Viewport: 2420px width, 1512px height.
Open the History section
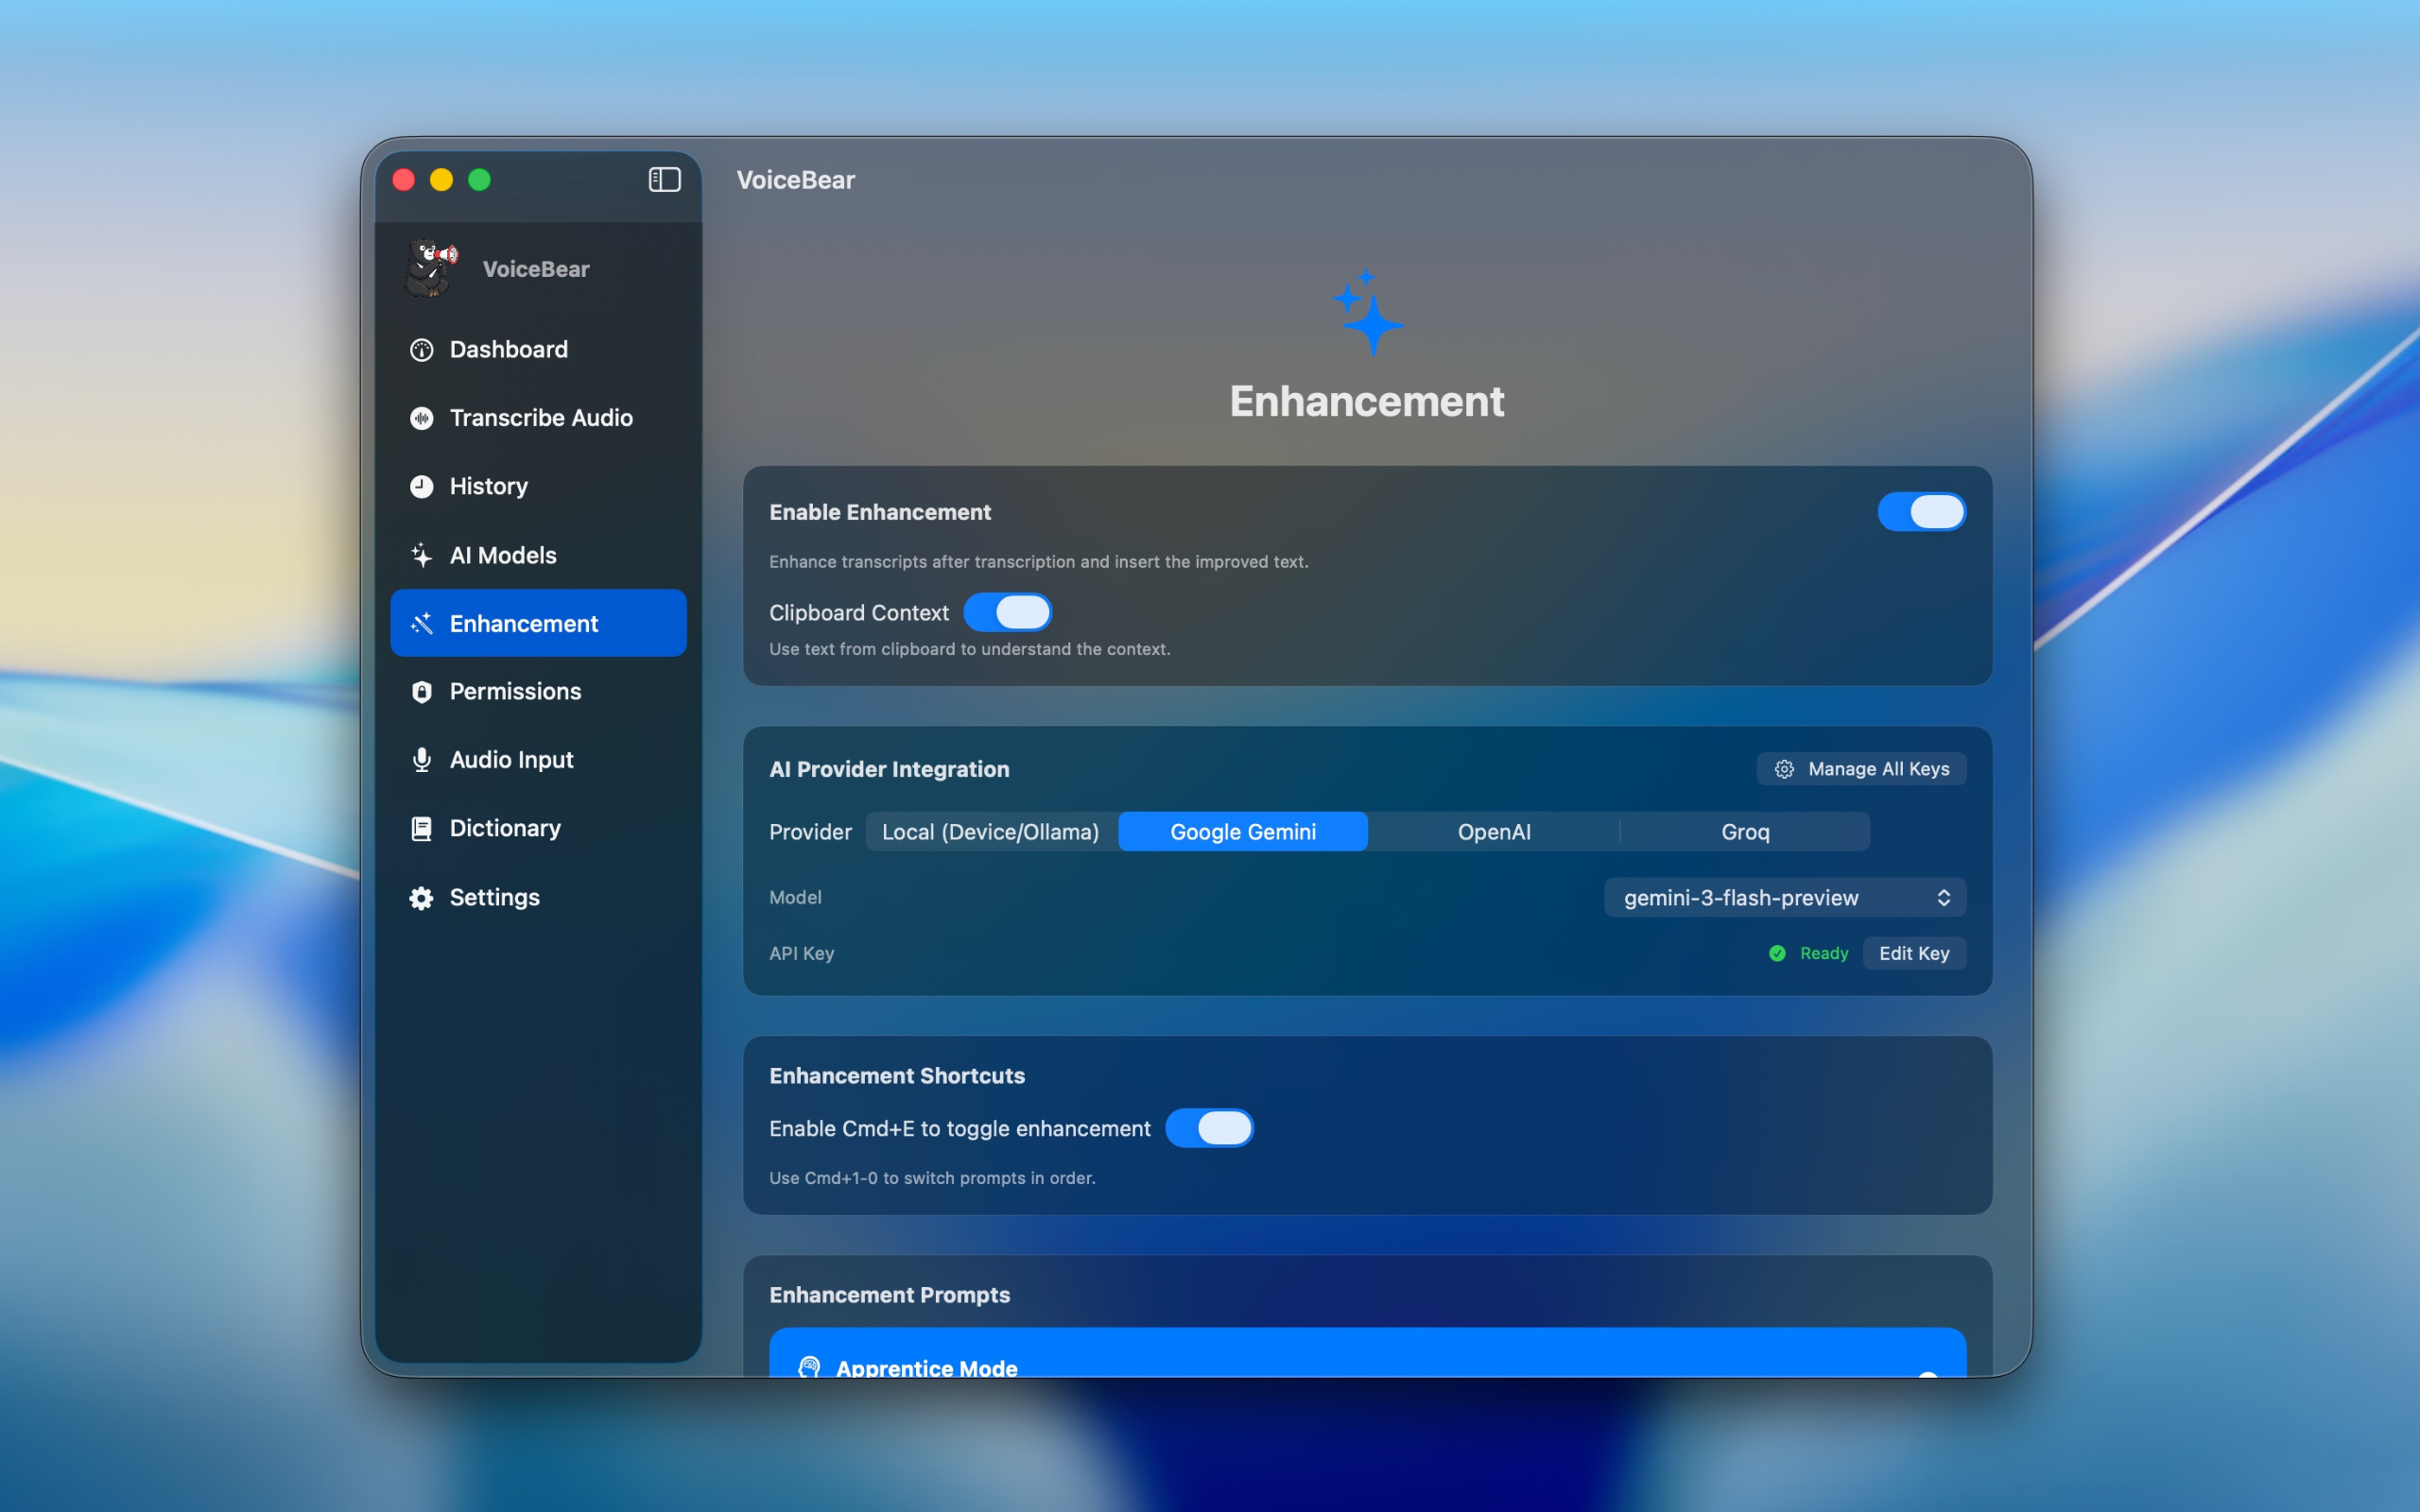coord(539,487)
